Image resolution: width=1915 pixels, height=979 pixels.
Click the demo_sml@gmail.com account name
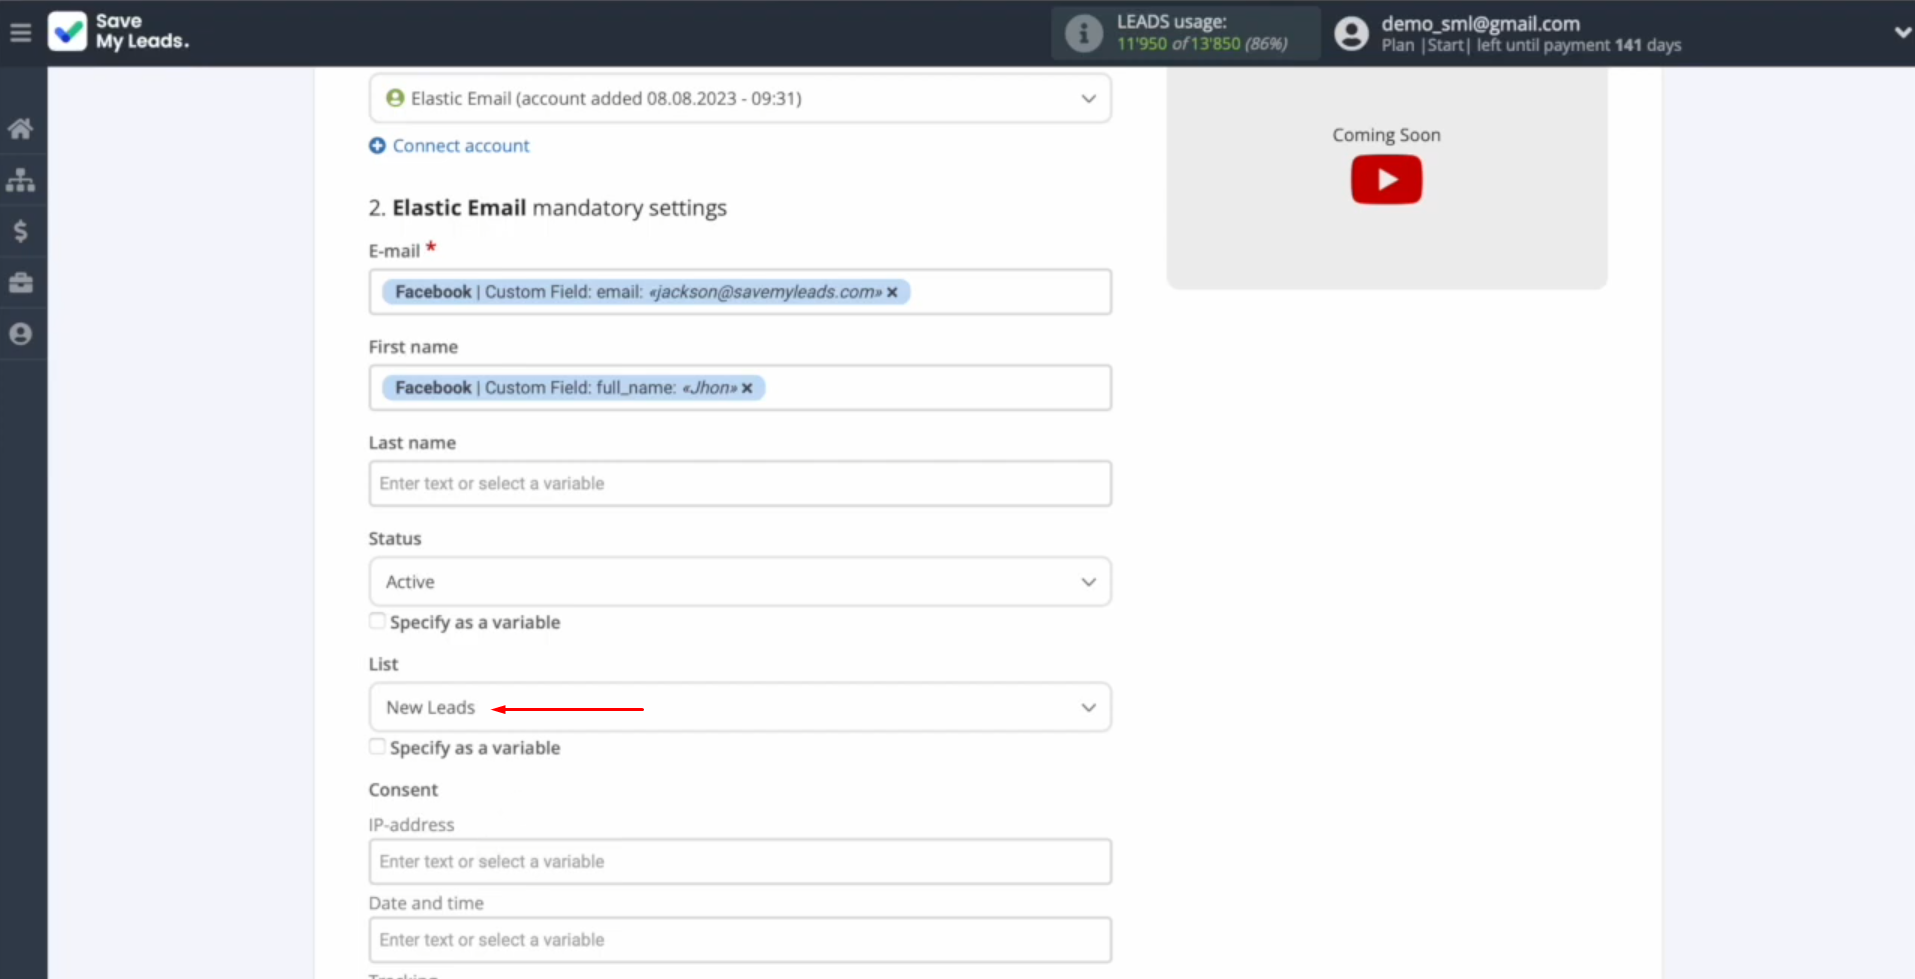coord(1480,24)
